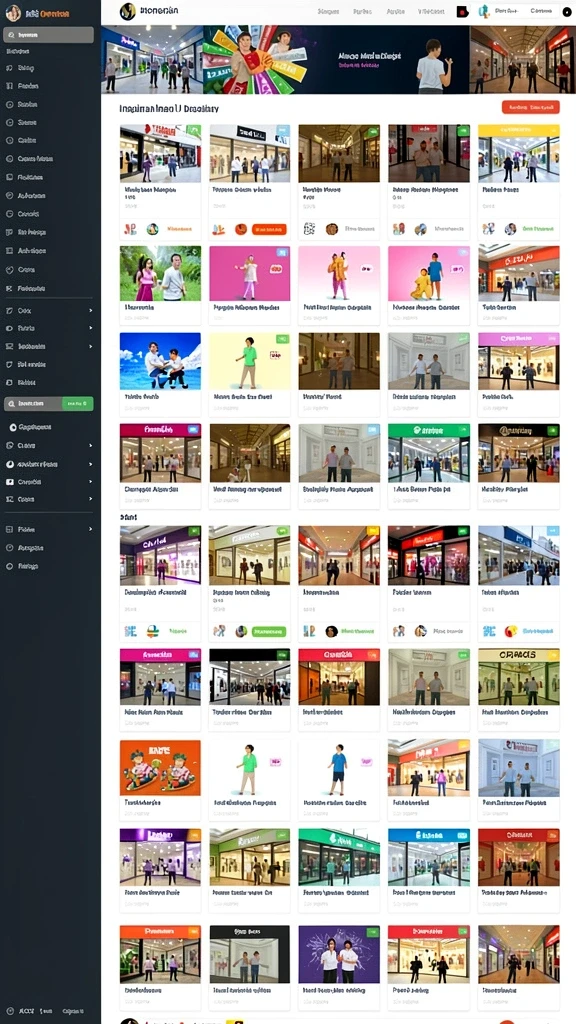Click the orange-red button beside the directory heading
The height and width of the screenshot is (1024, 576).
530,107
